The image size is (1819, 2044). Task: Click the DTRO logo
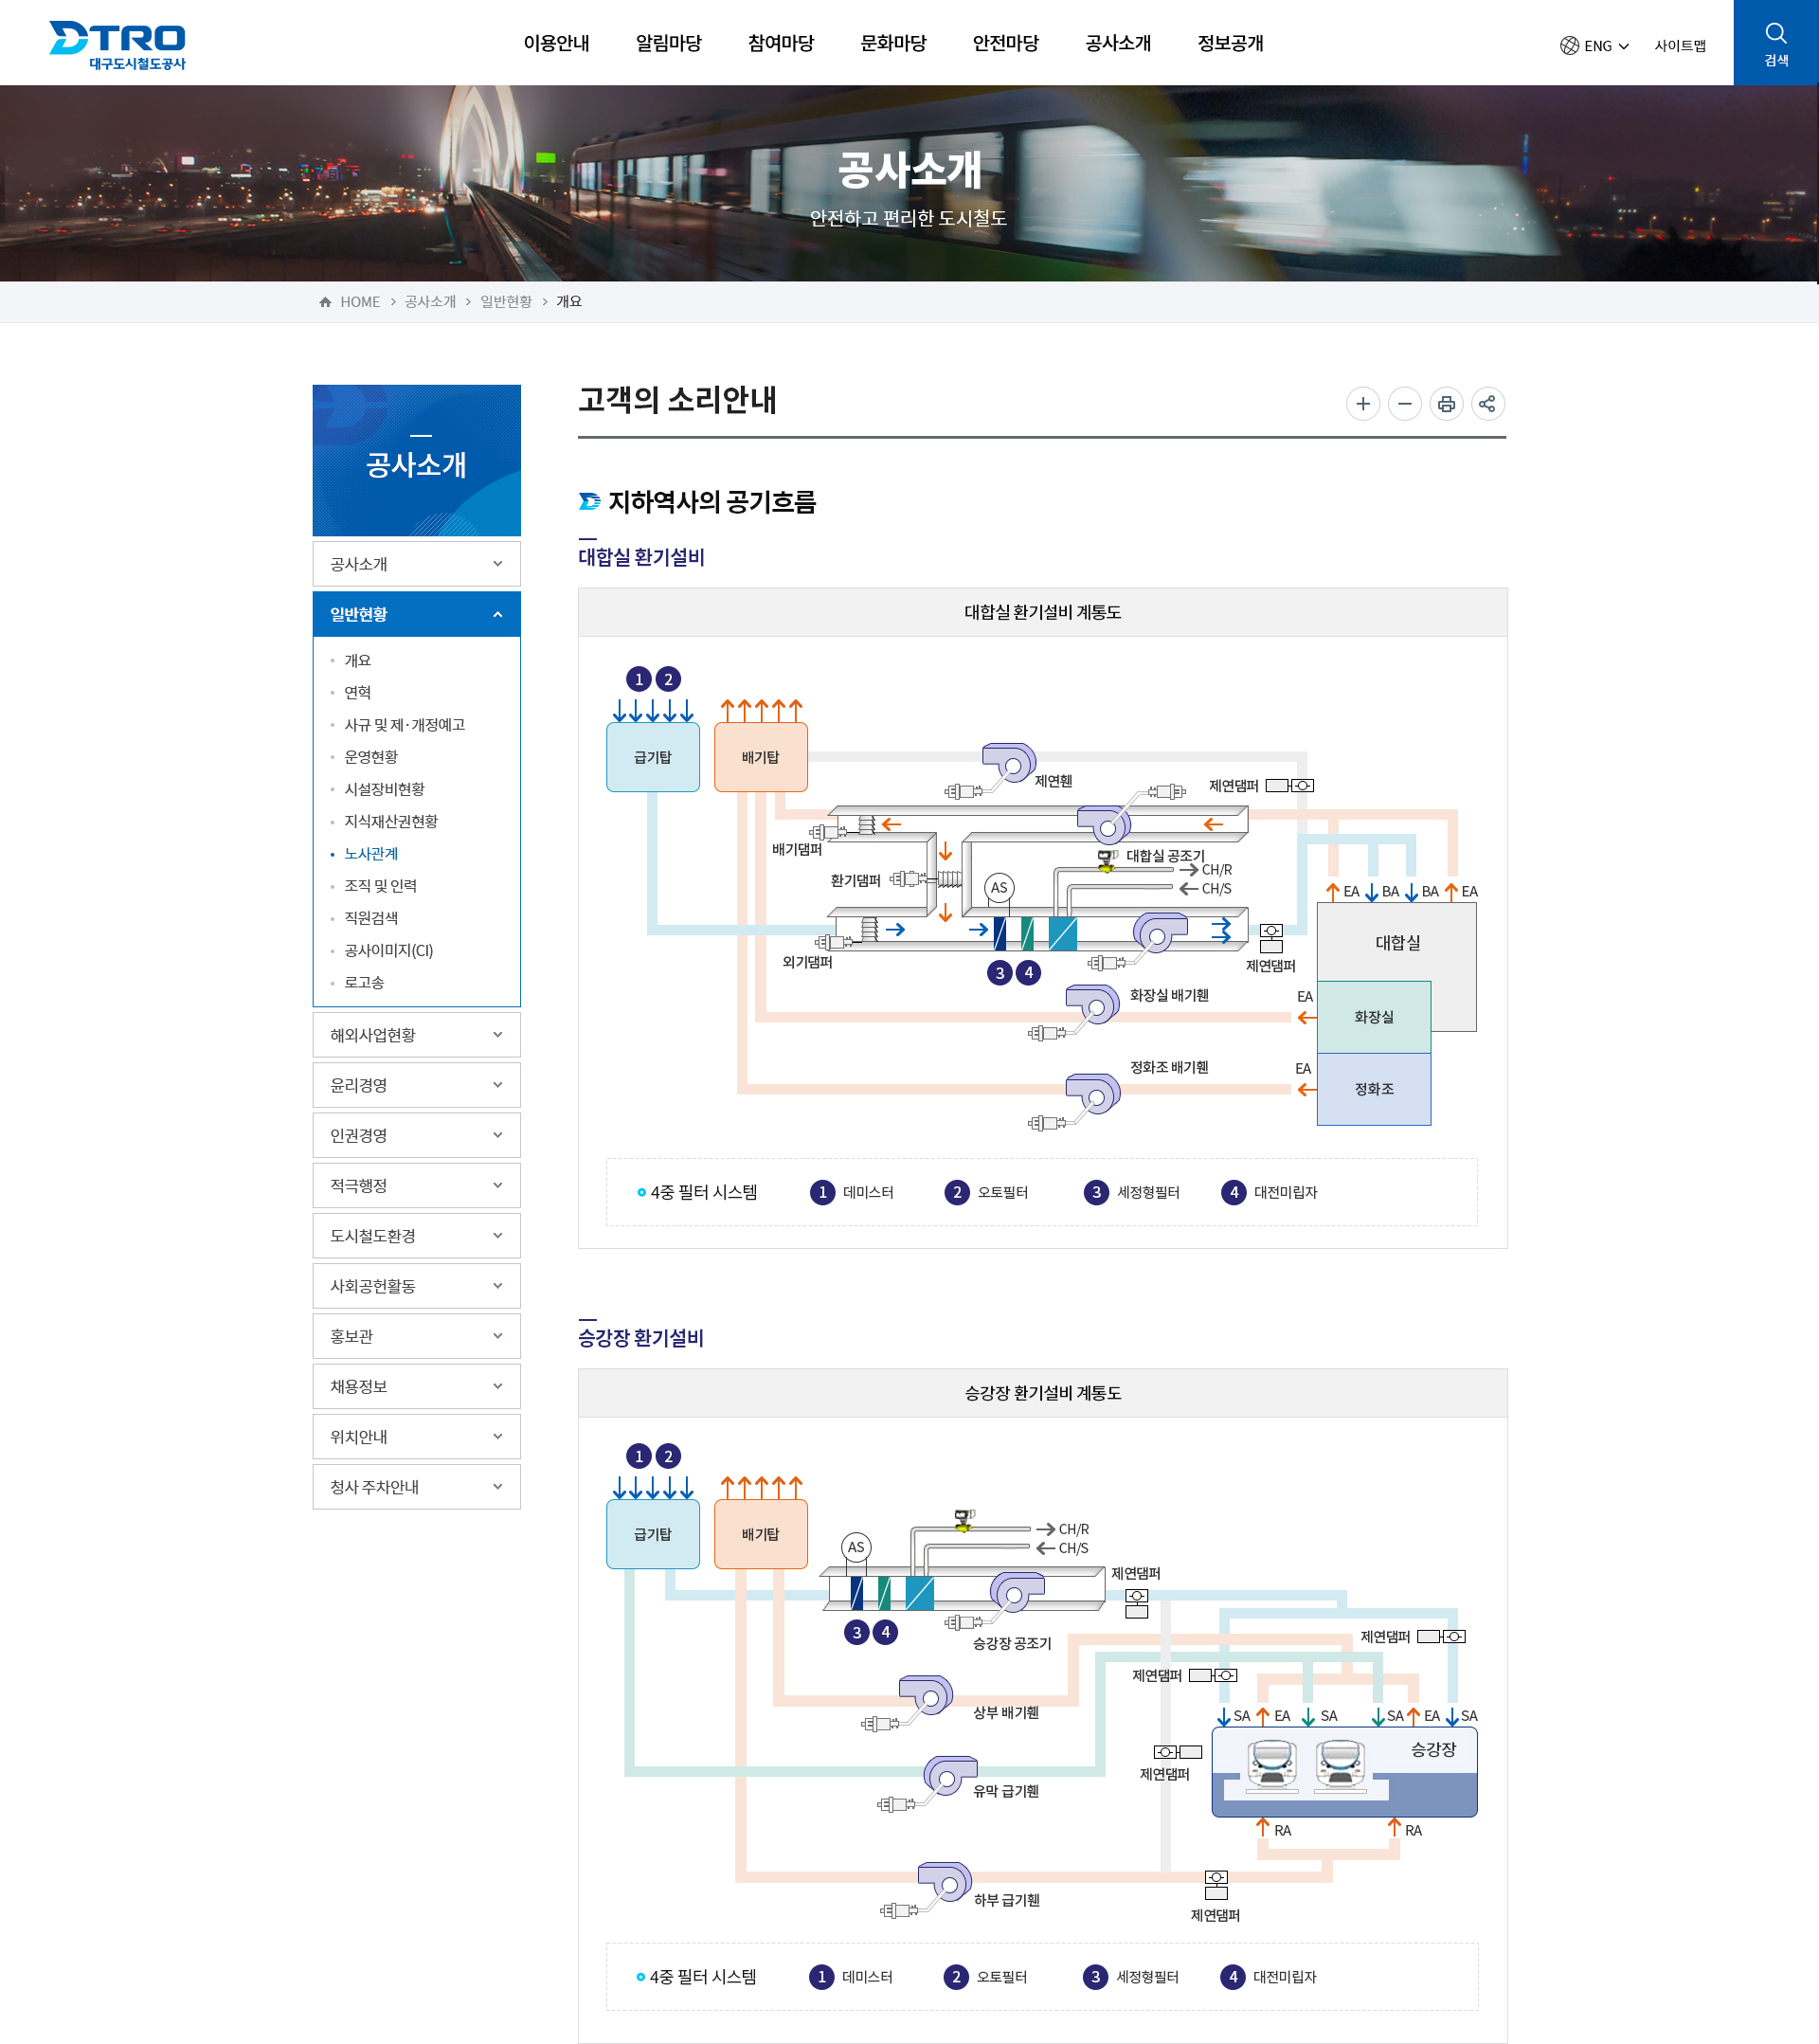point(118,45)
